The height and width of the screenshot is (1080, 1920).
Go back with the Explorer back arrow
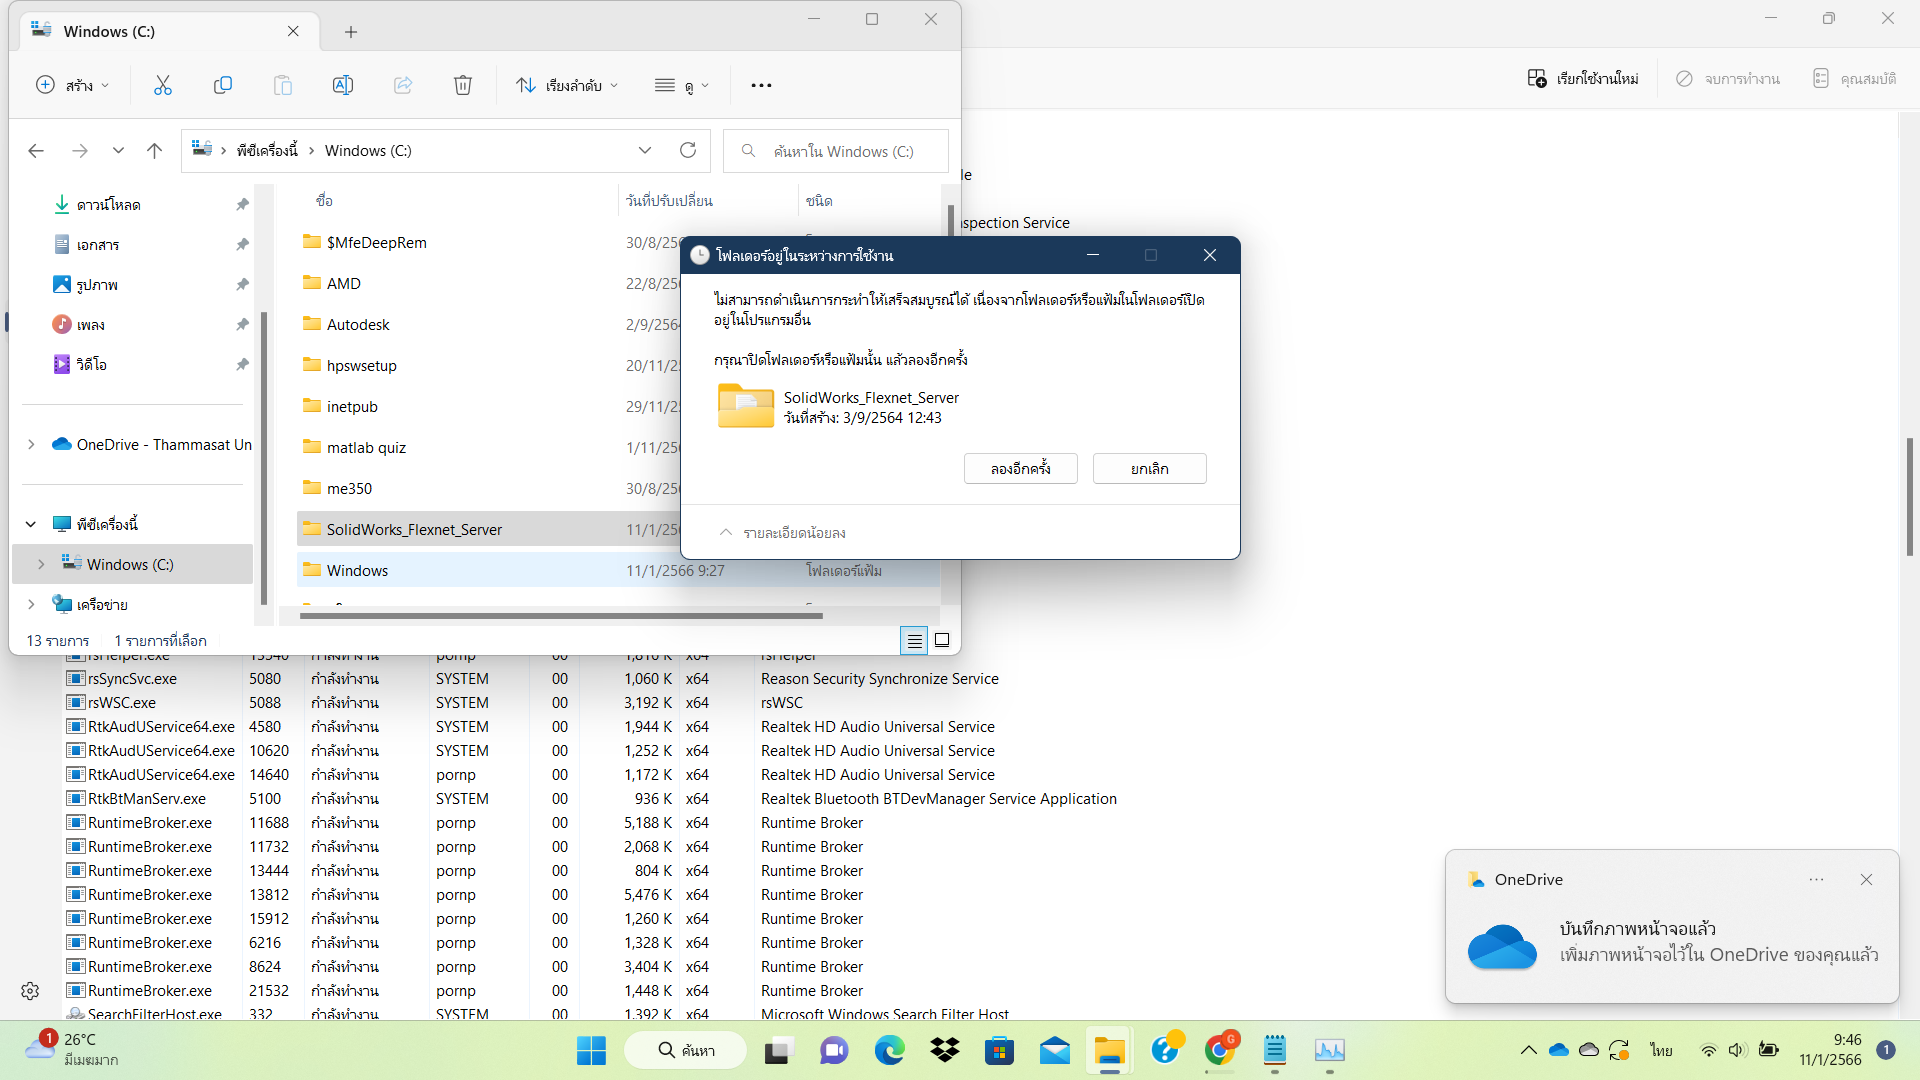point(36,151)
